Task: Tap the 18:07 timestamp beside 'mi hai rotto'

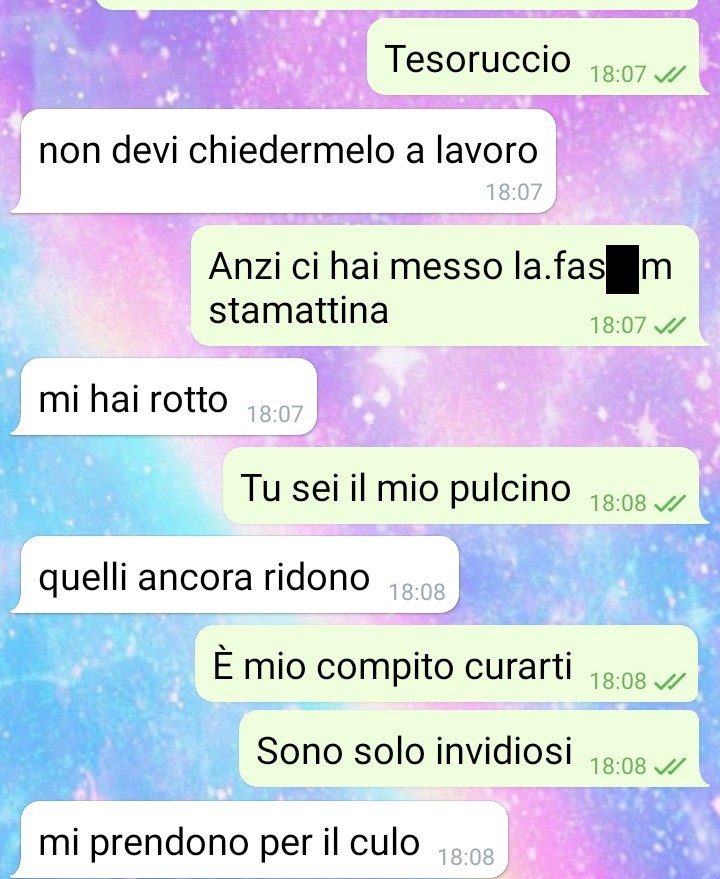Action: coord(275,414)
